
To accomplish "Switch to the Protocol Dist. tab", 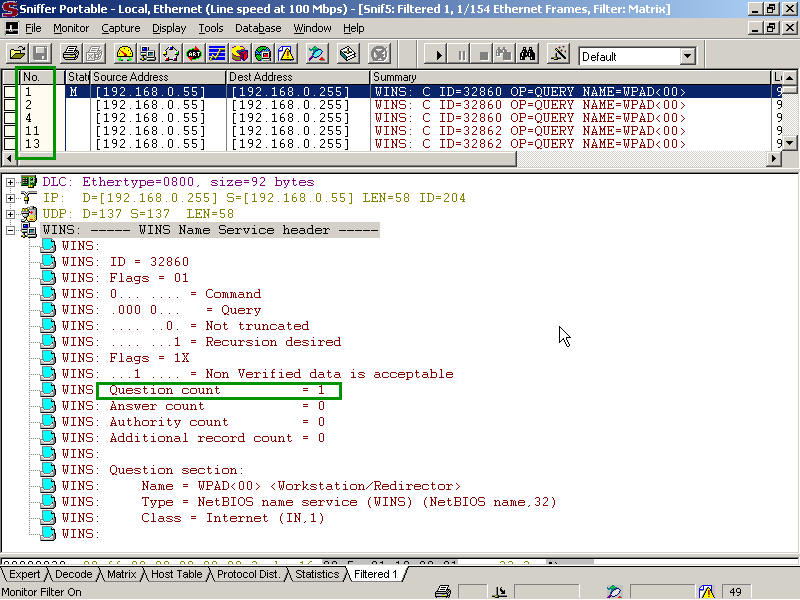I will coord(249,574).
